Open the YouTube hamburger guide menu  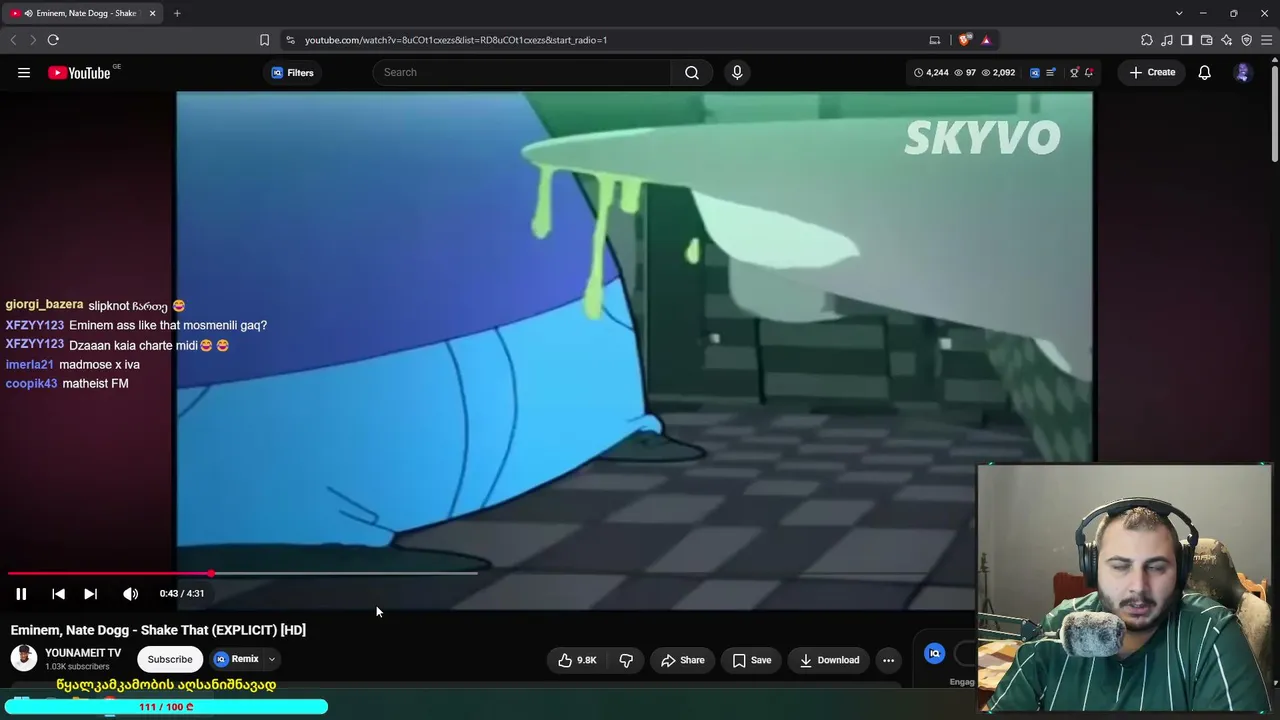(24, 72)
